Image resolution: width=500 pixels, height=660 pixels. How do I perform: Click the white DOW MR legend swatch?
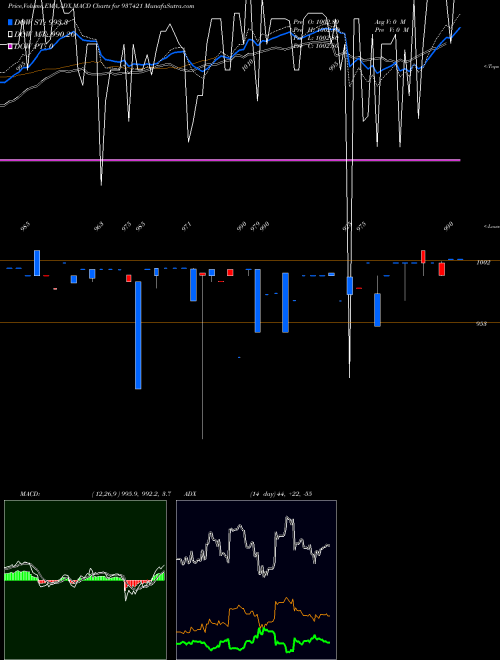tap(11, 34)
